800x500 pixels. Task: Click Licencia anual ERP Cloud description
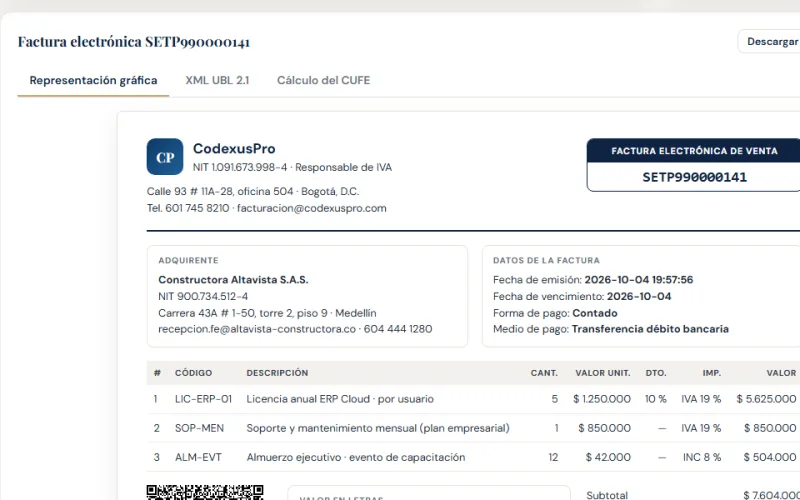[340, 399]
